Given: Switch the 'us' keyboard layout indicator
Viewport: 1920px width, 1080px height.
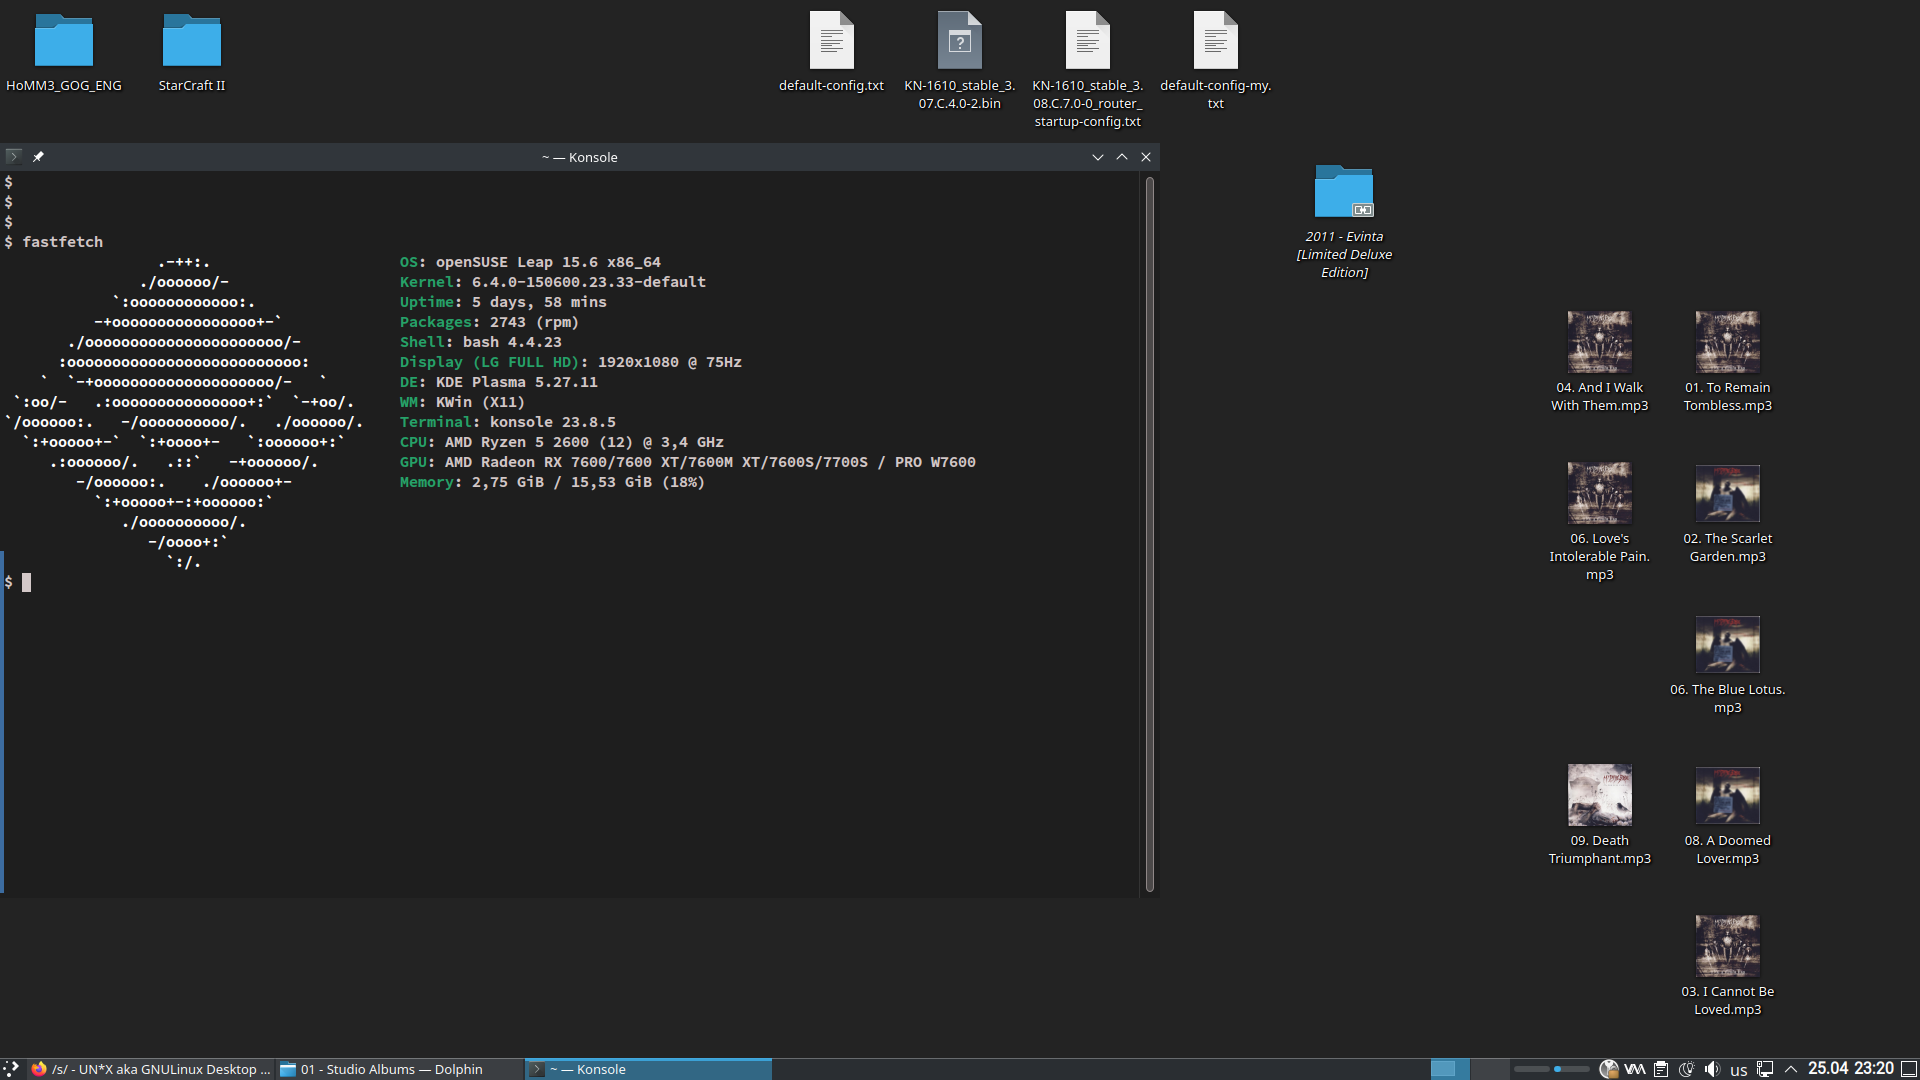Looking at the screenshot, I should click(1739, 1070).
